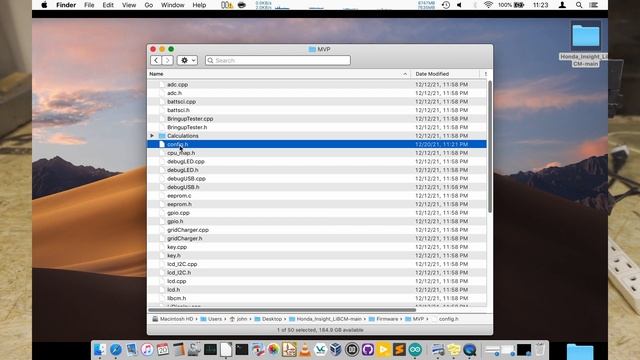
Task: Open the View menu
Action: (129, 5)
